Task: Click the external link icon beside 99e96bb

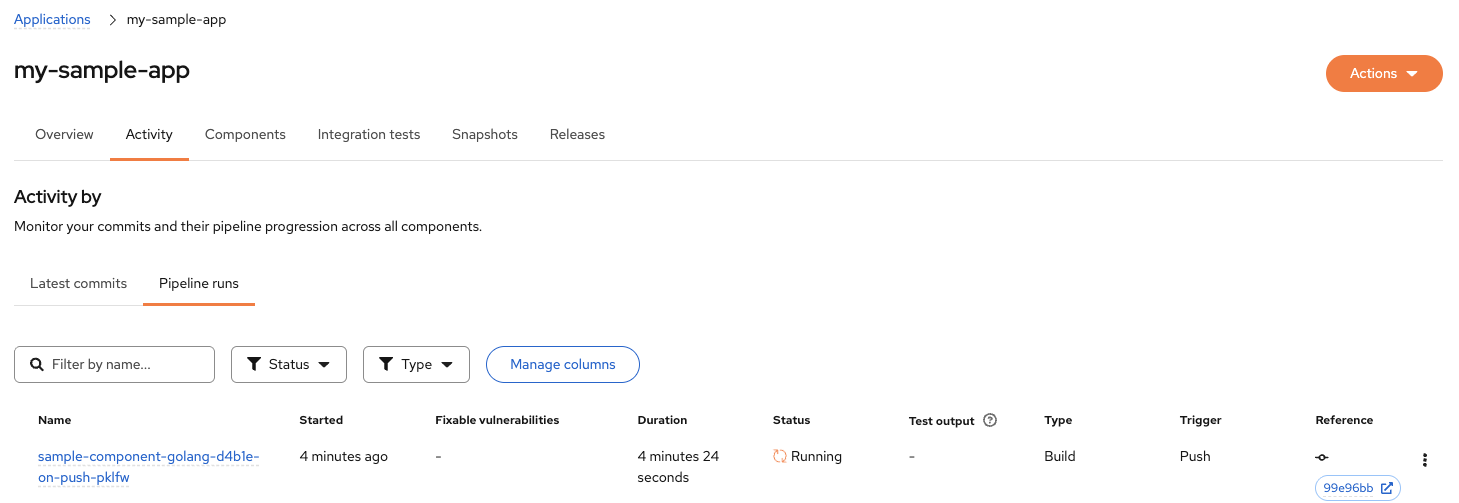Action: pyautogui.click(x=1387, y=488)
